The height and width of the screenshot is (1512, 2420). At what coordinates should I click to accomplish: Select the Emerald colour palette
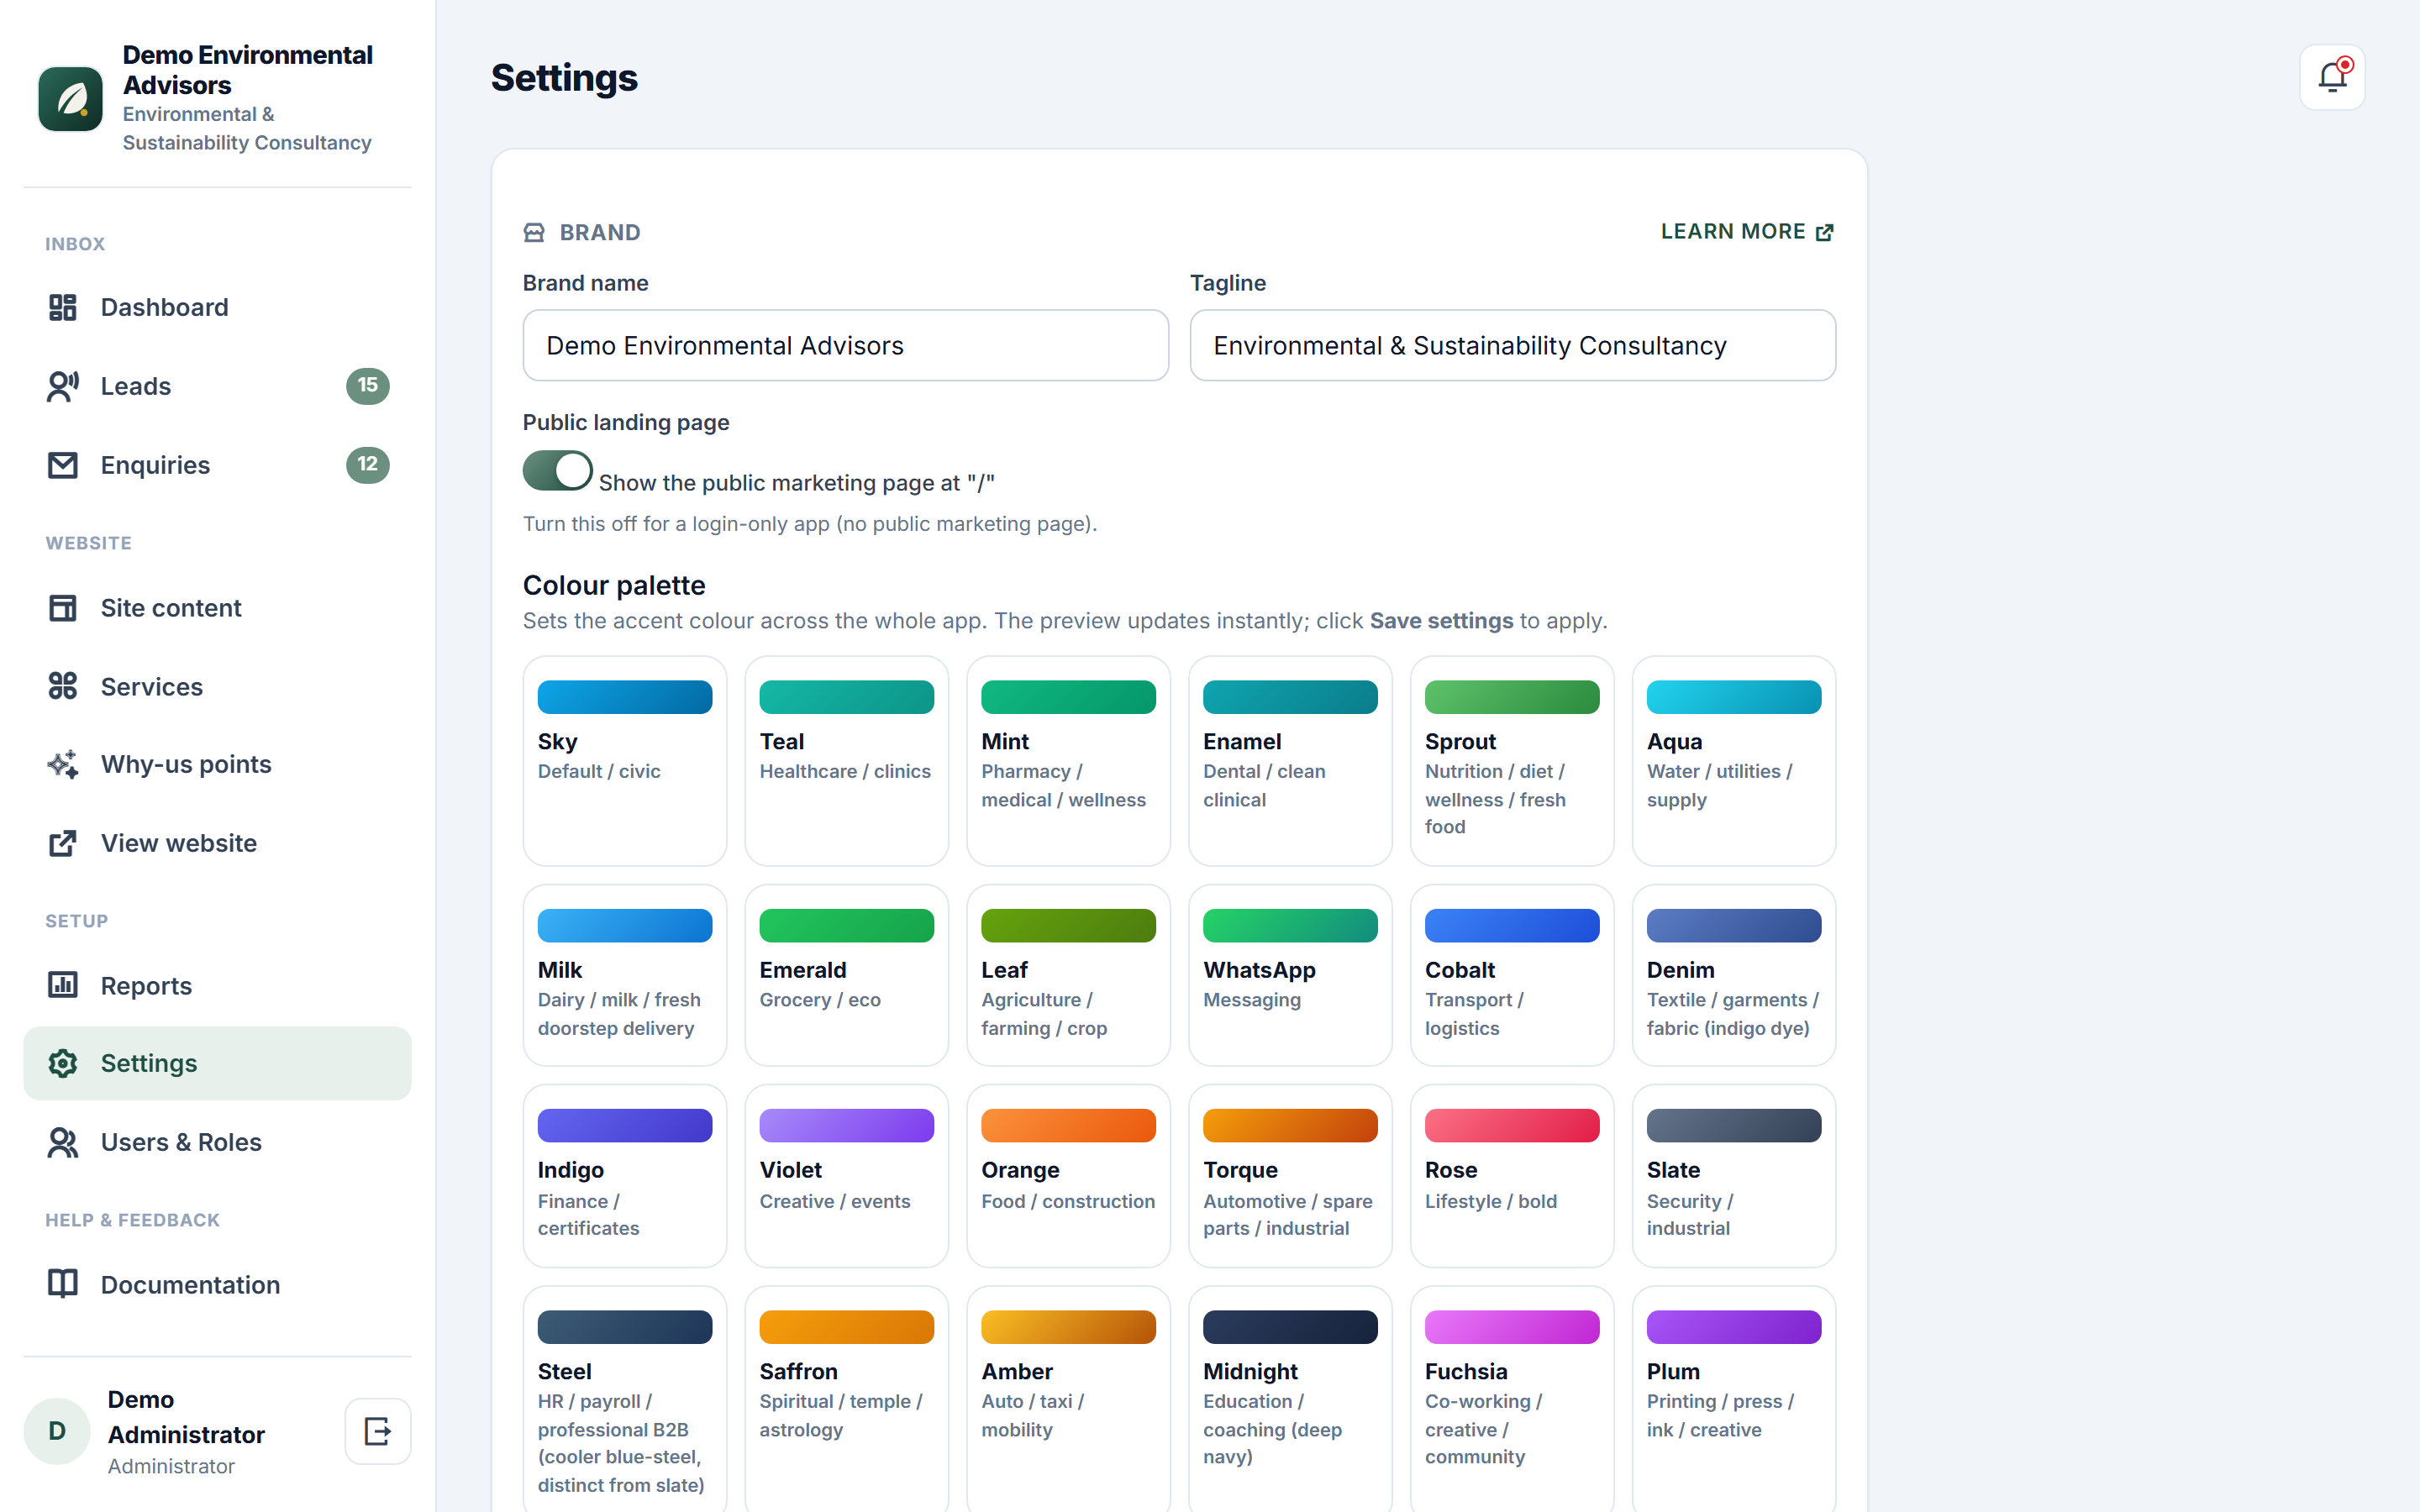point(847,975)
